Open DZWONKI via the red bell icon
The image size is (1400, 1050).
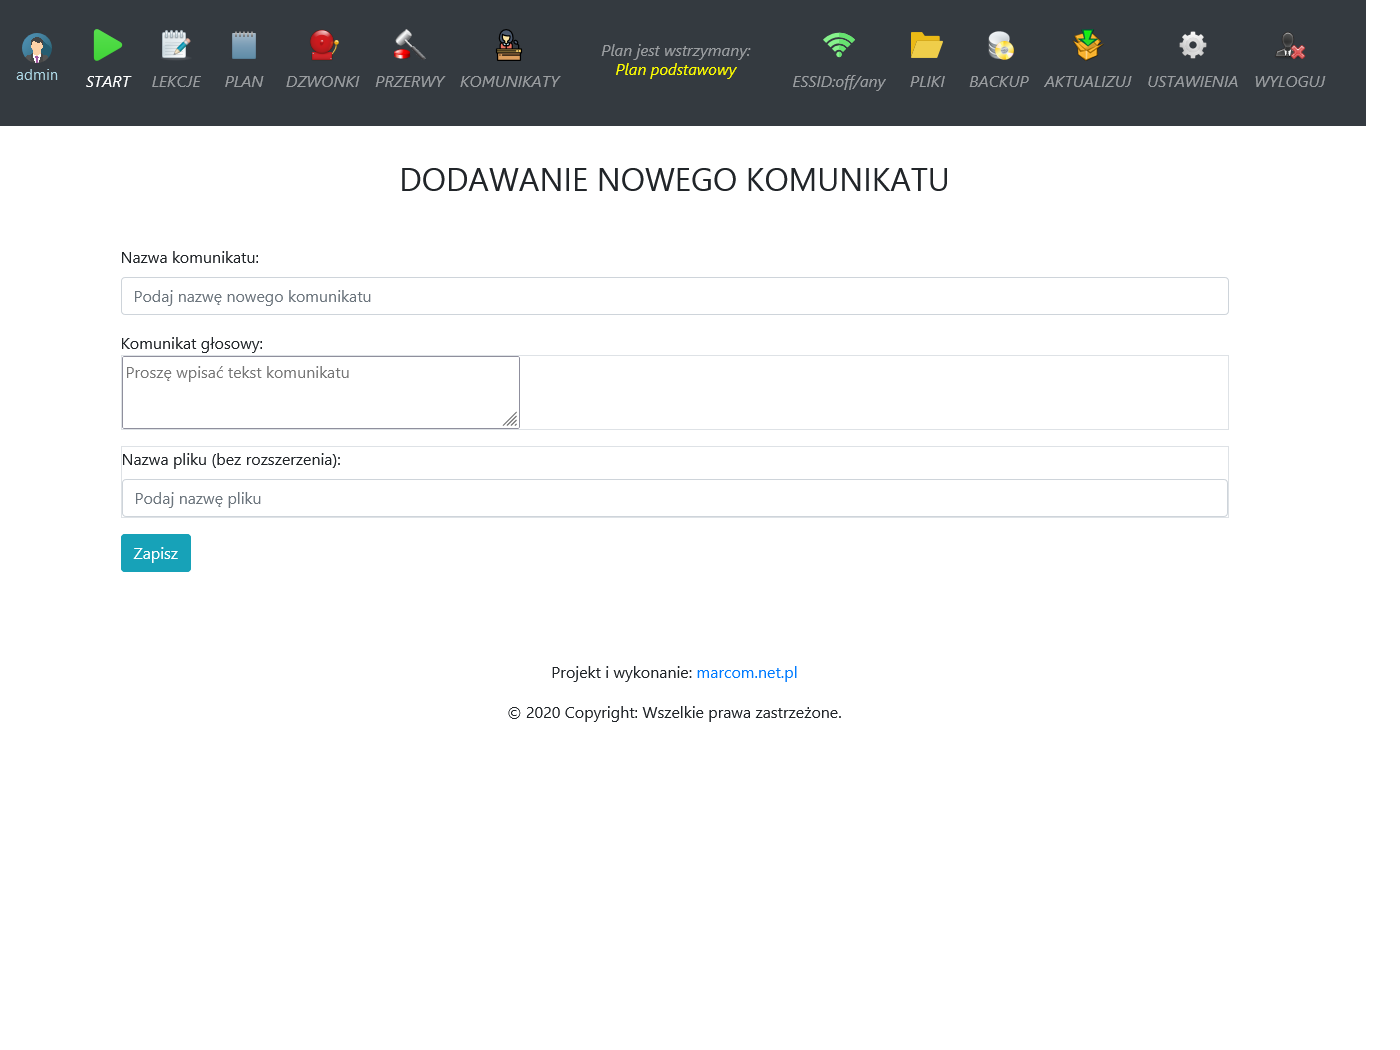pyautogui.click(x=323, y=45)
